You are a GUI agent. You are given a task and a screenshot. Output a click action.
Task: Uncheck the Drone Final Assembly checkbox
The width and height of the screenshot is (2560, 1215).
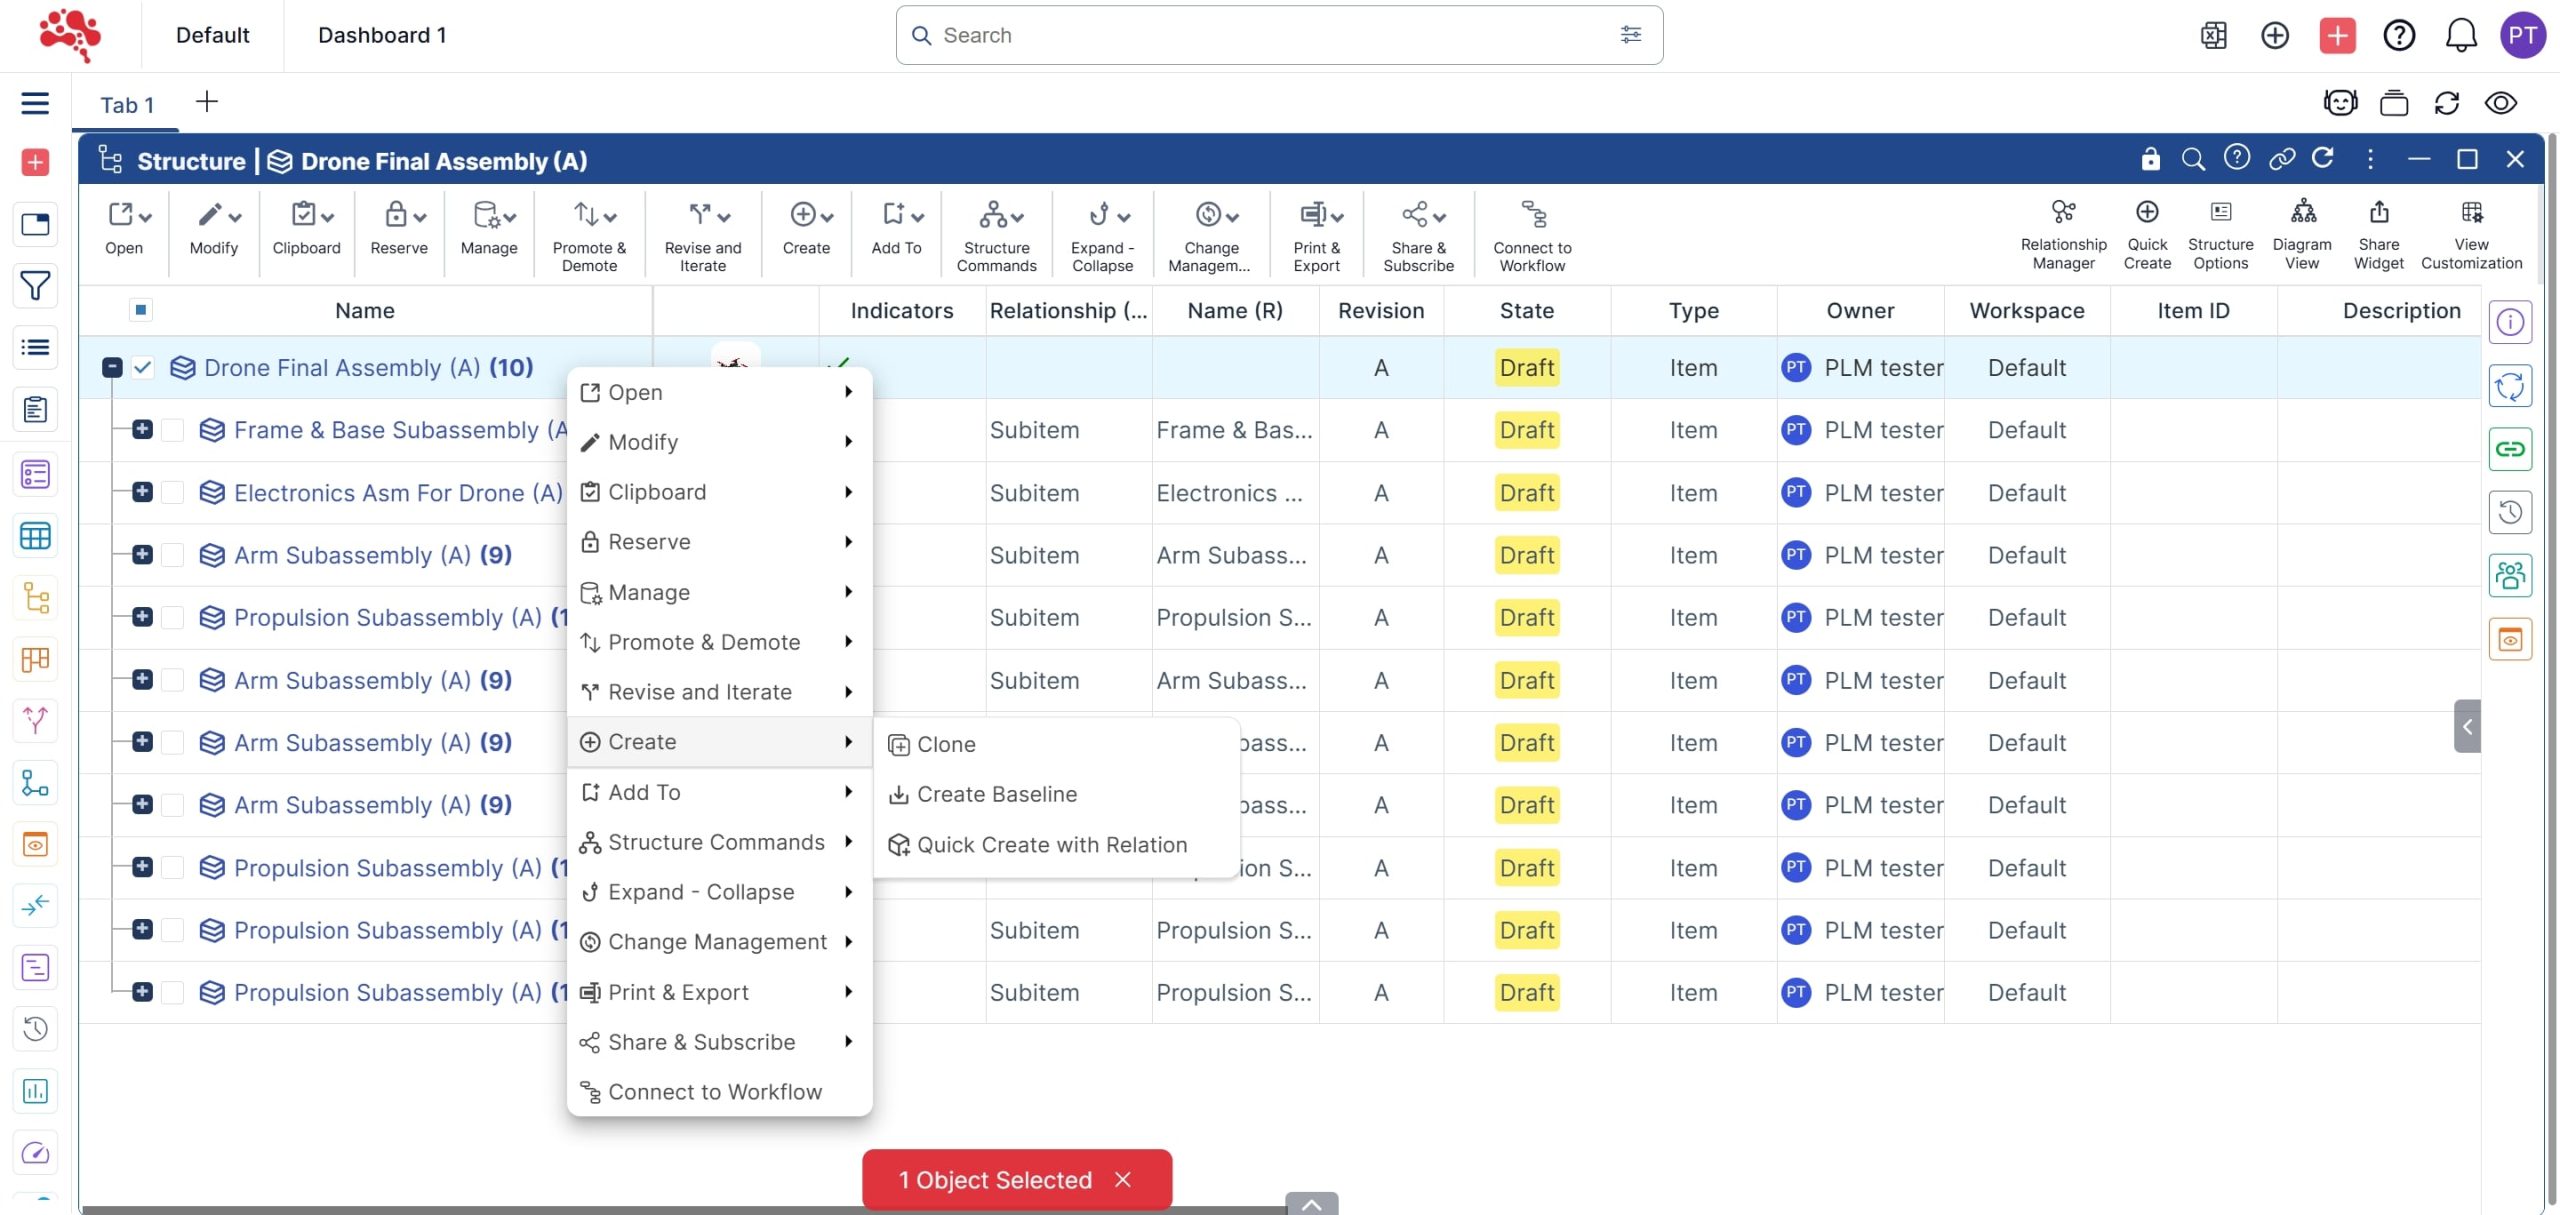tap(143, 368)
